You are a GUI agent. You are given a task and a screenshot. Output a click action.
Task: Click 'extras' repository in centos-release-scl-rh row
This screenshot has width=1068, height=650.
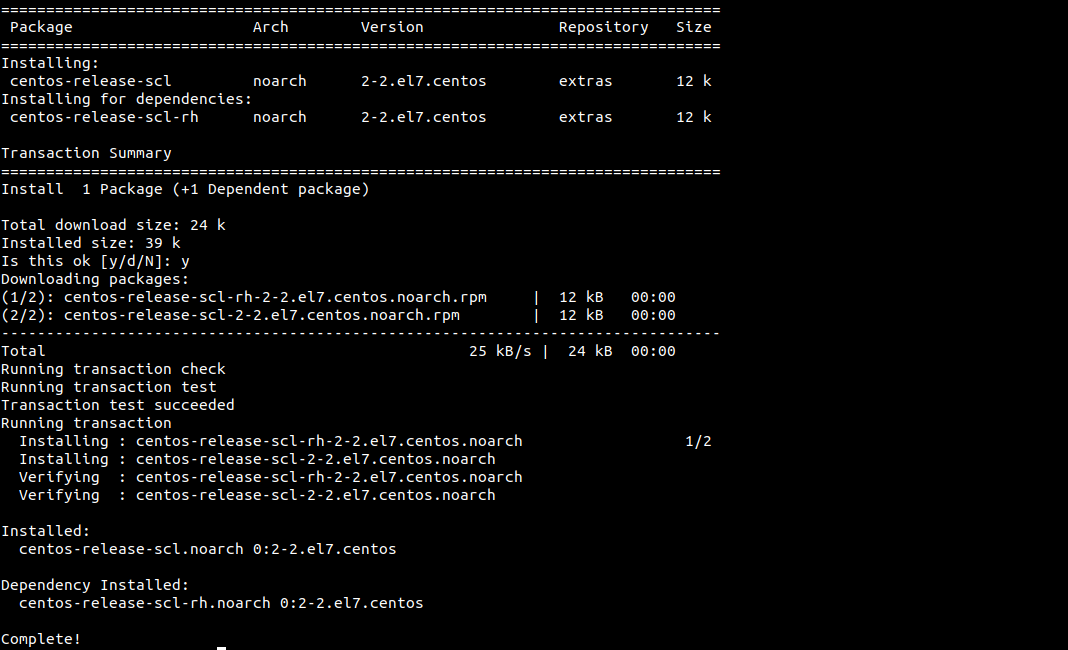pos(586,117)
